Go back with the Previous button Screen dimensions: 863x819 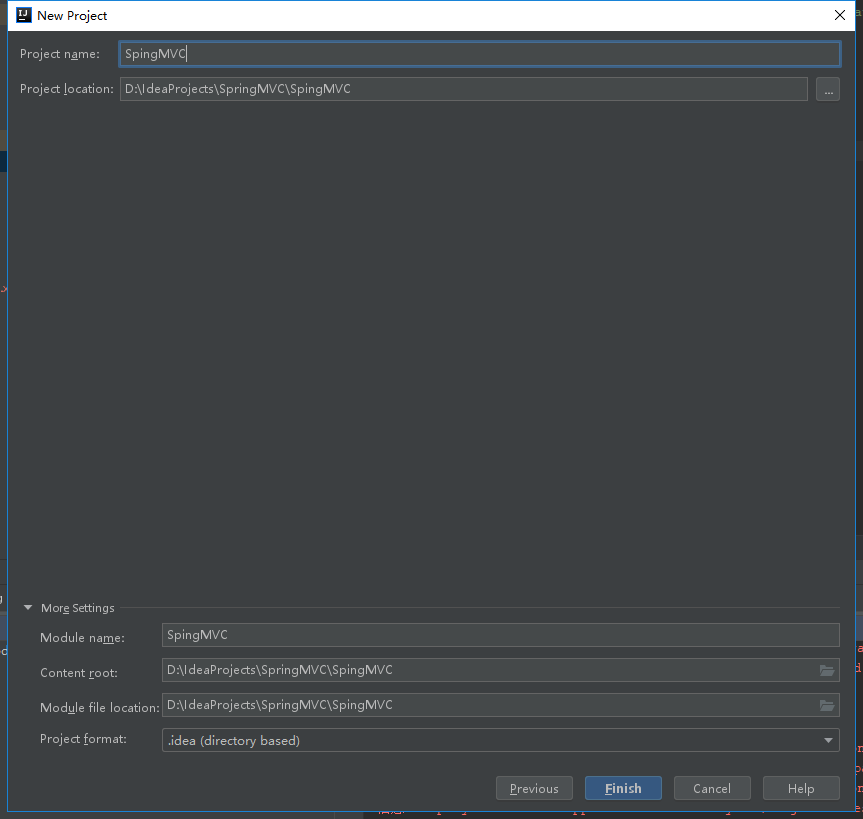[x=534, y=788]
